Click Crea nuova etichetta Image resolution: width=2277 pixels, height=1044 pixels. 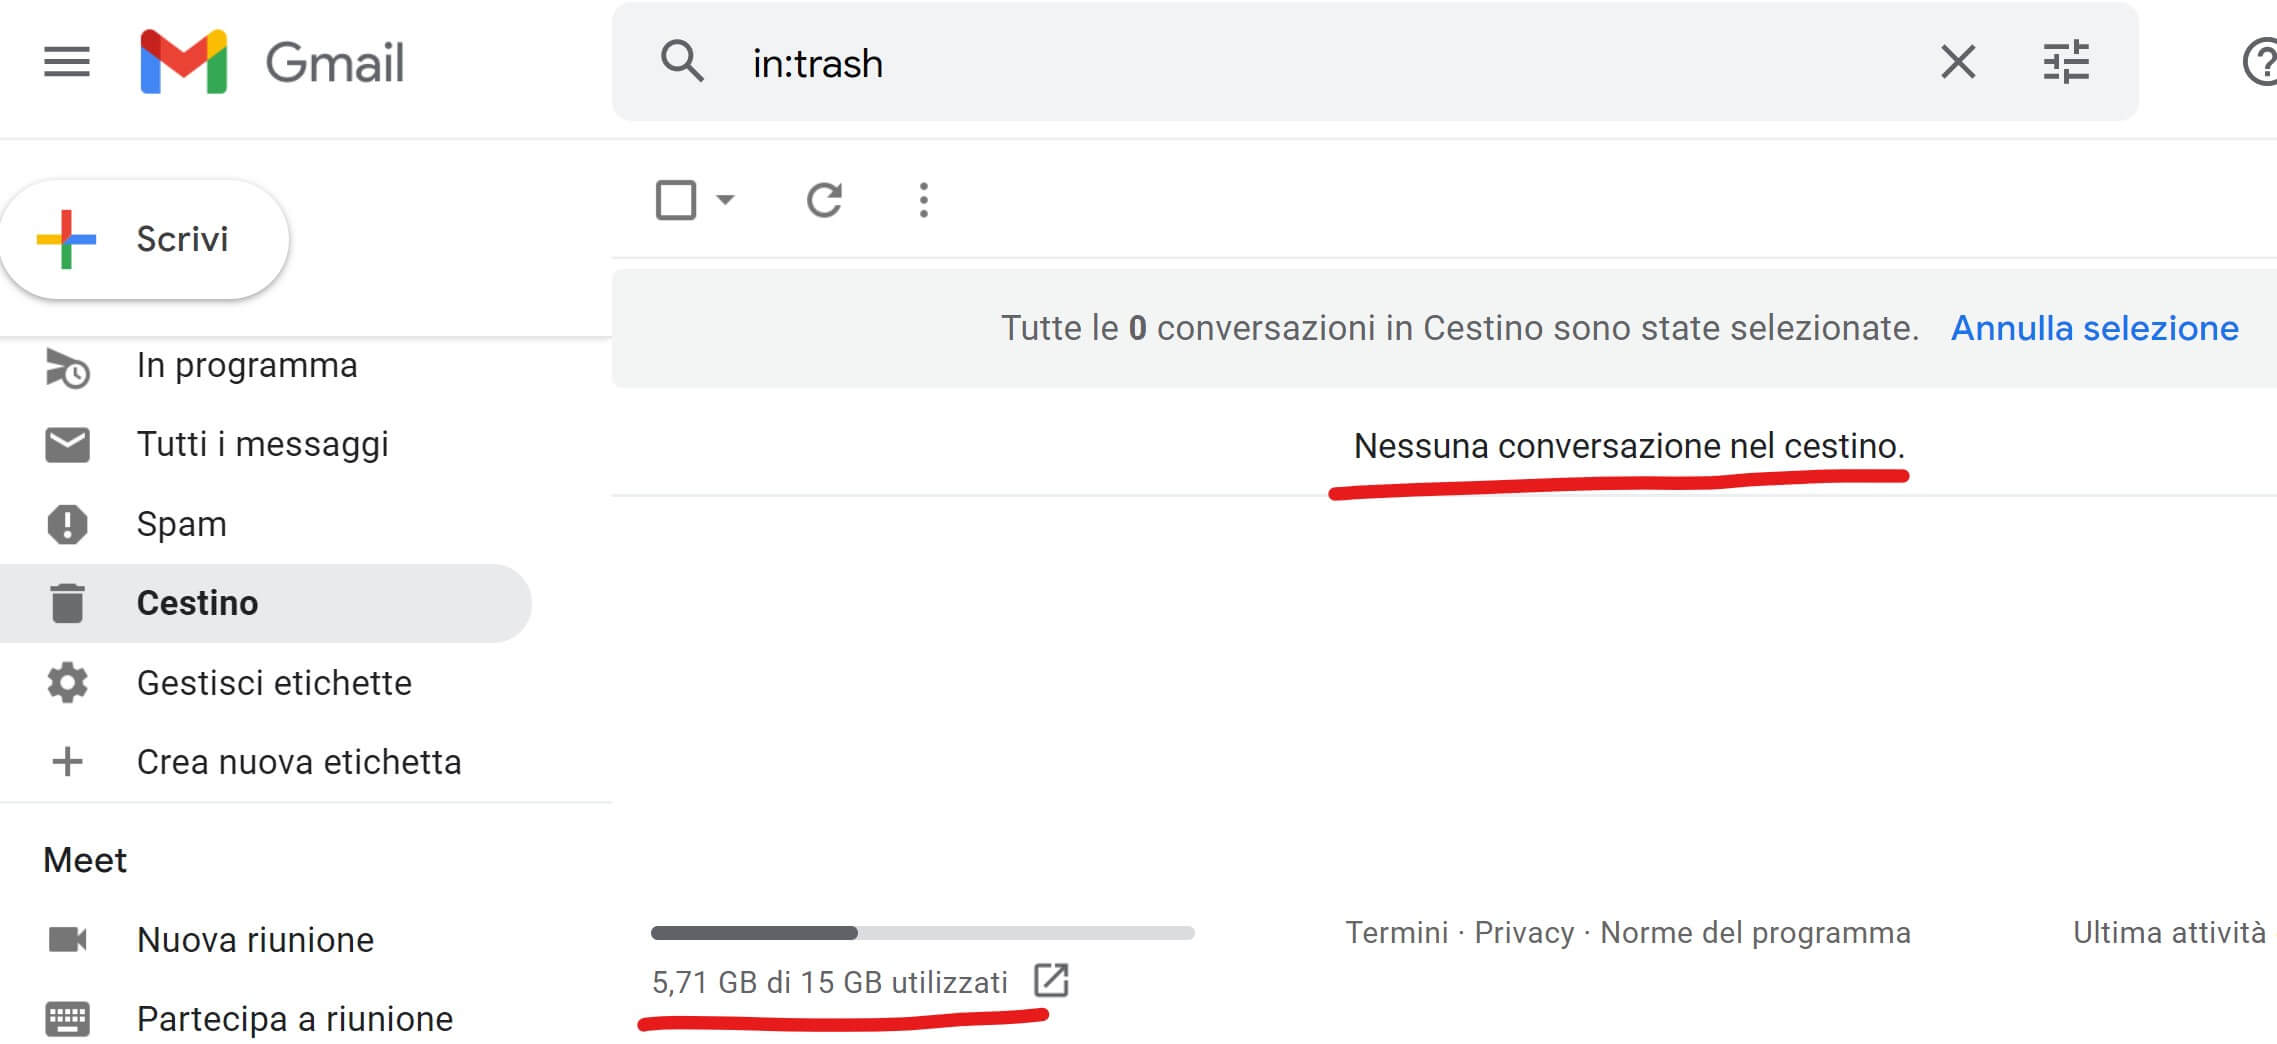tap(298, 762)
